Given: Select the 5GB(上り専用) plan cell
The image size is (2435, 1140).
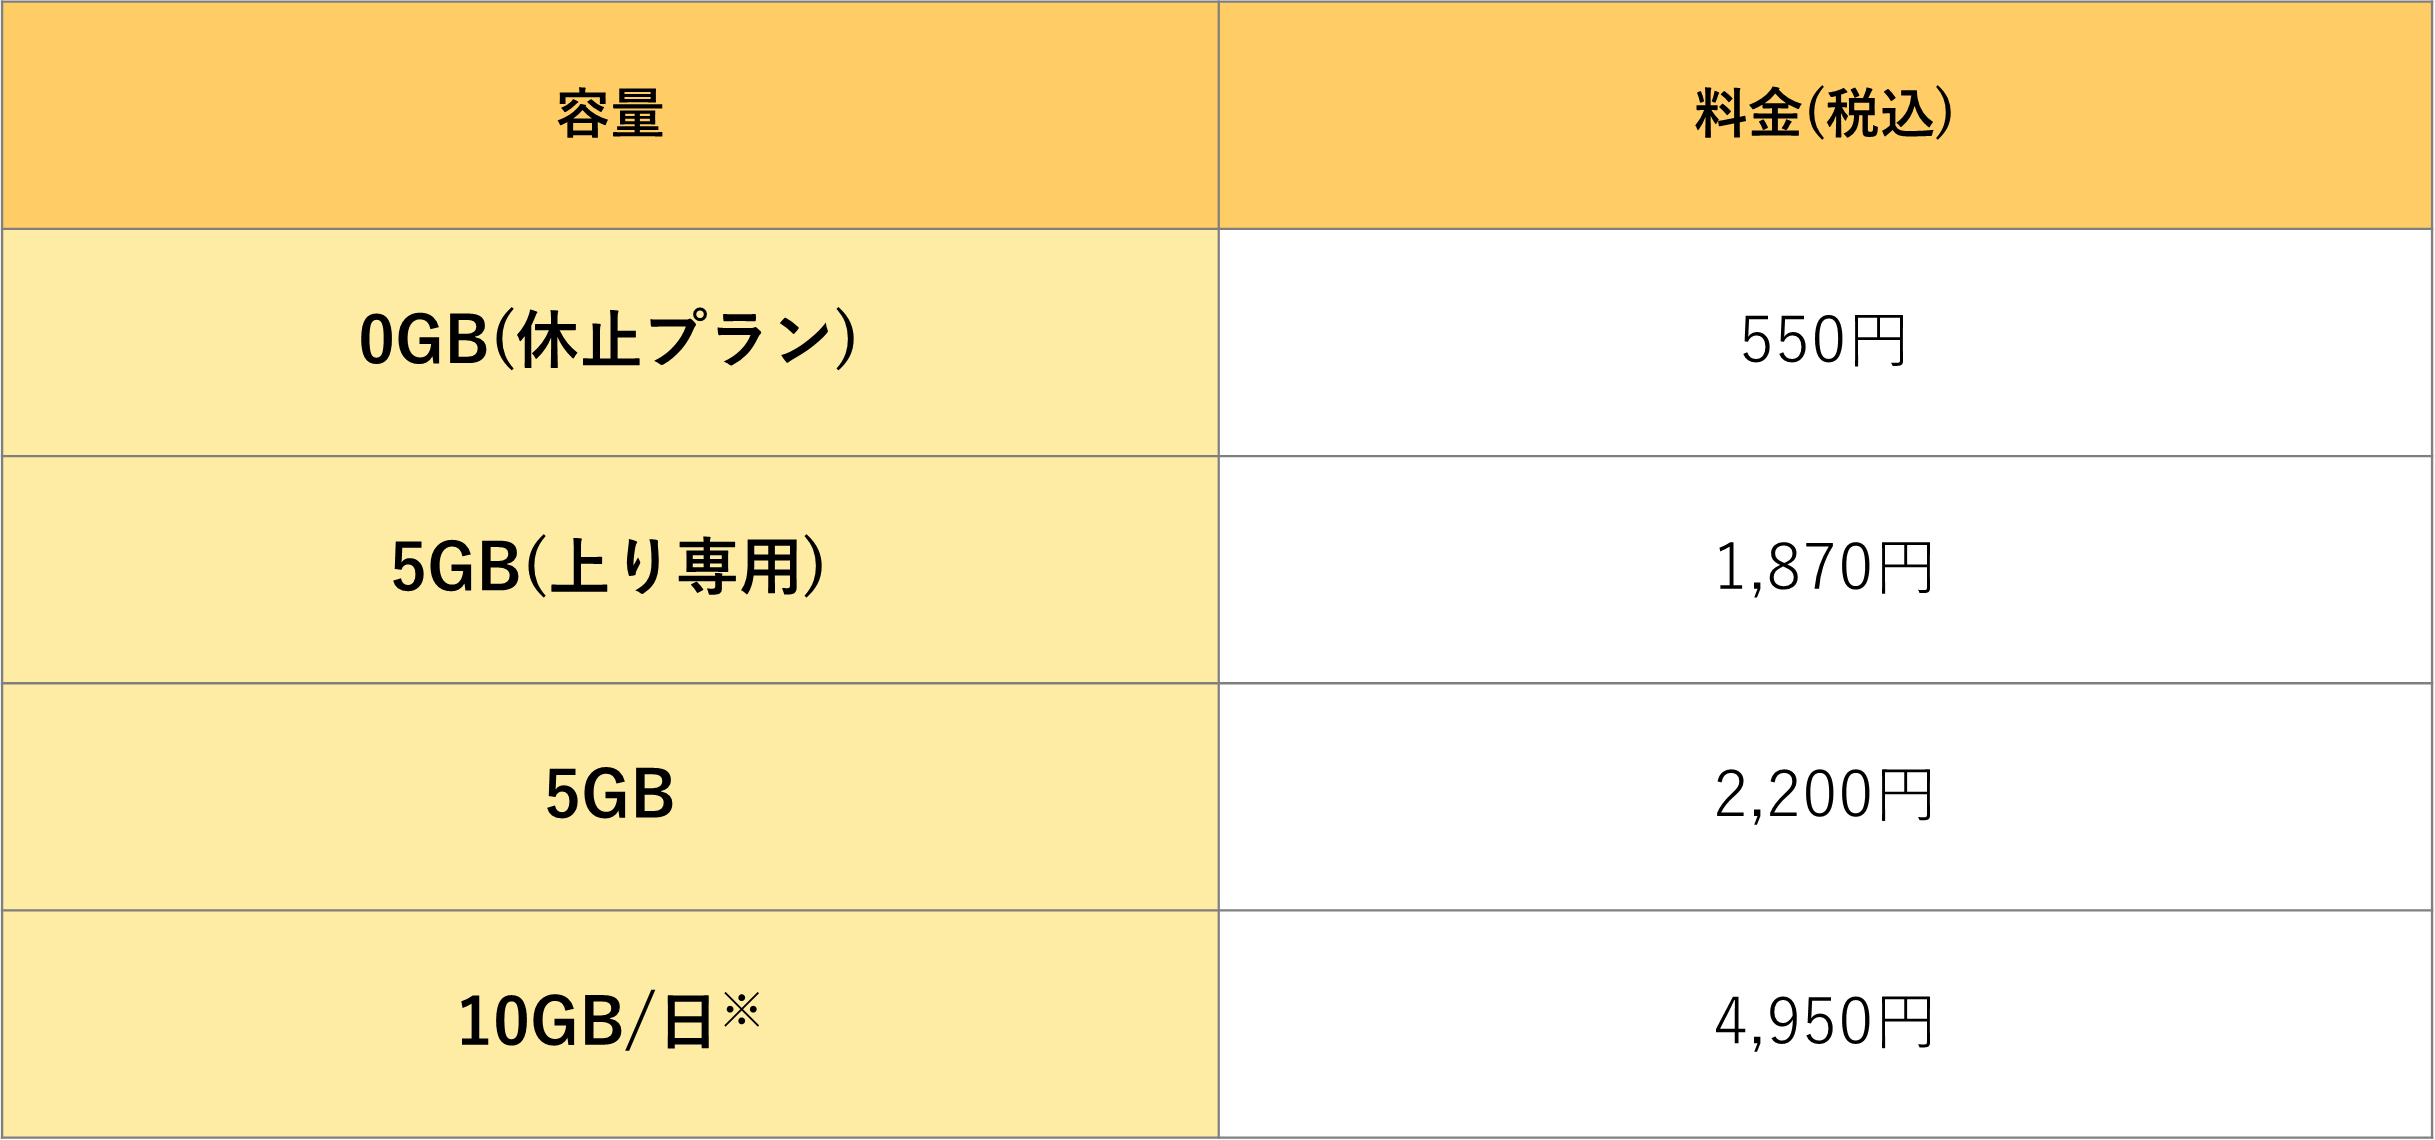Looking at the screenshot, I should pos(607,568).
